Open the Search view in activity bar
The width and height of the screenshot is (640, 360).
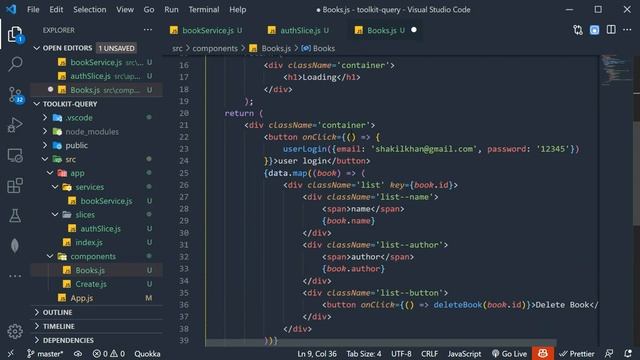15,64
